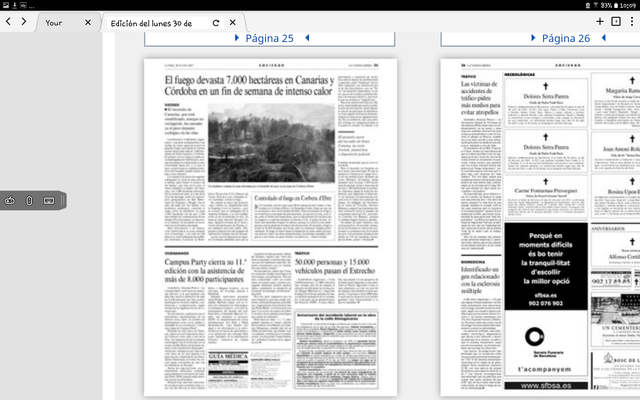640x400 pixels.
Task: Click the right arrow before Página 25
Action: [x=237, y=38]
